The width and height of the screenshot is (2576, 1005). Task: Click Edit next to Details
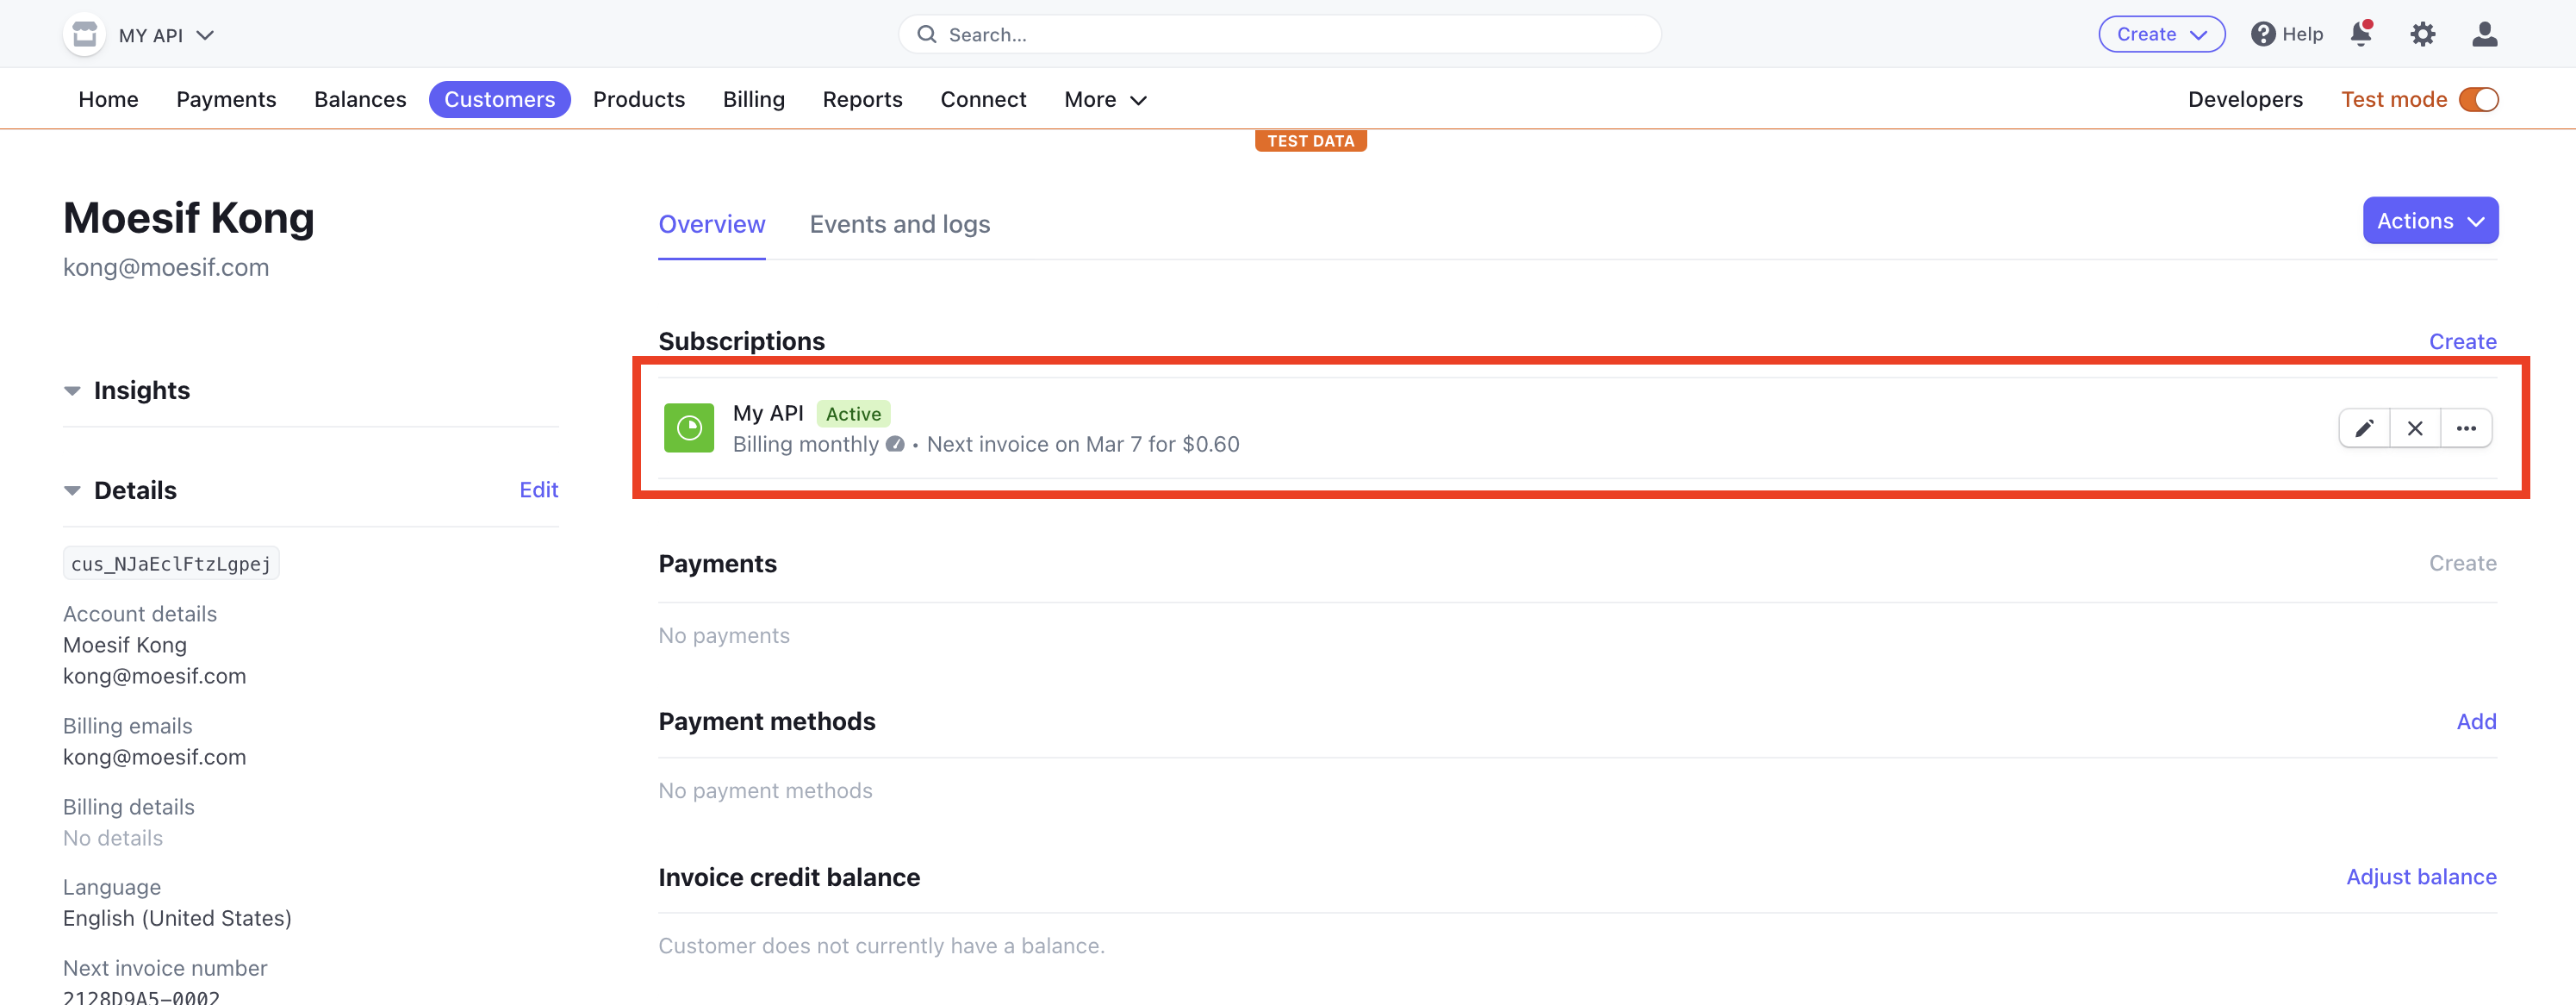tap(538, 489)
